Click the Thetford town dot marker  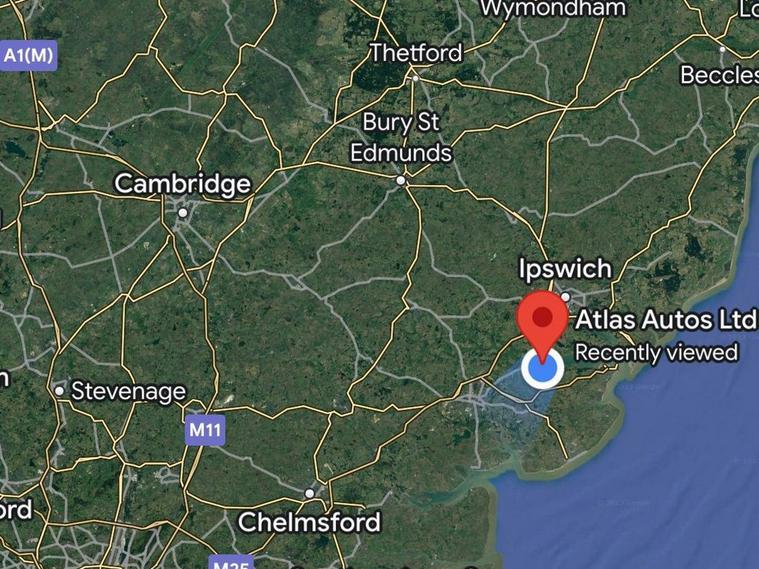[x=415, y=78]
